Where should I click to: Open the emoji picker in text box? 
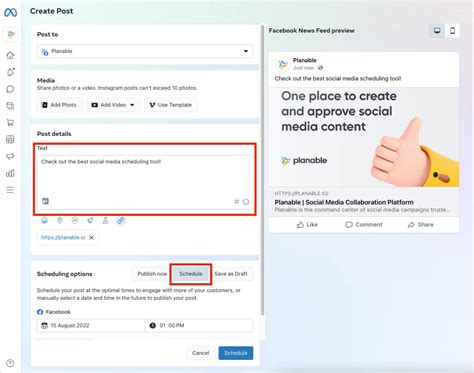(246, 202)
